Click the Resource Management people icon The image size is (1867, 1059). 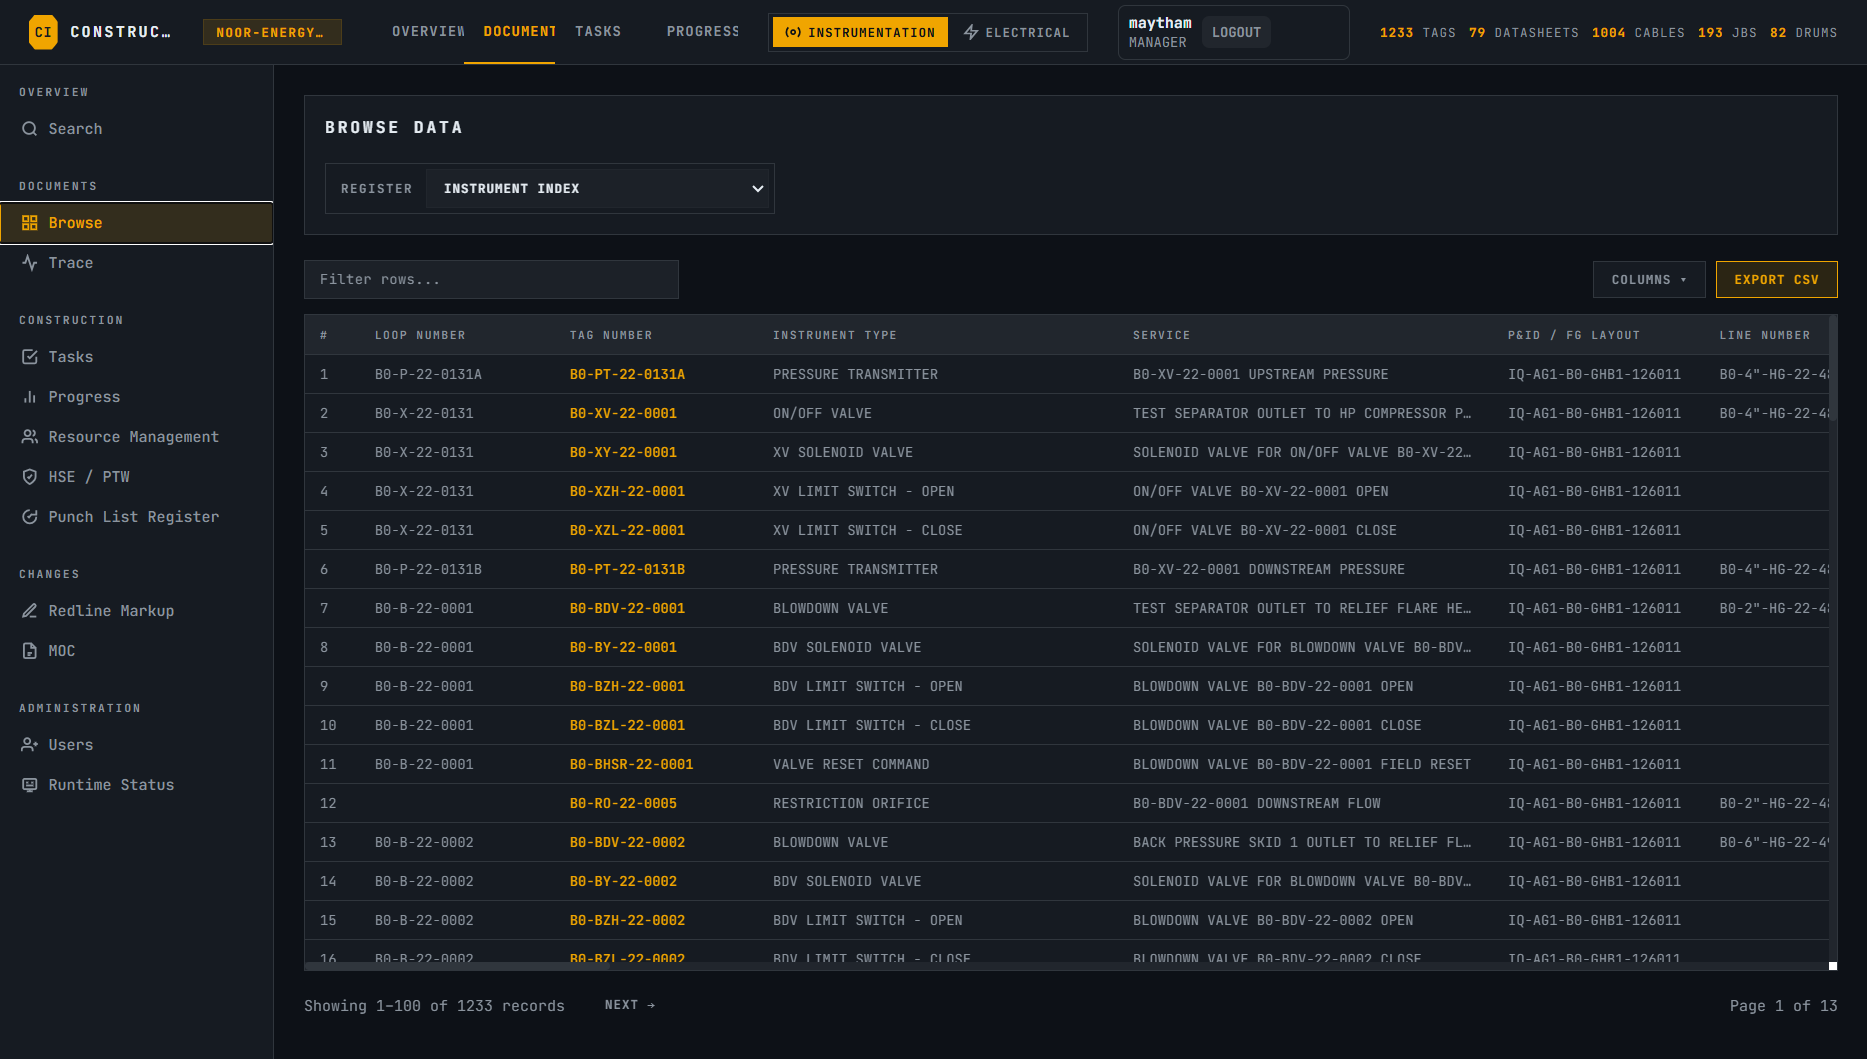point(30,437)
